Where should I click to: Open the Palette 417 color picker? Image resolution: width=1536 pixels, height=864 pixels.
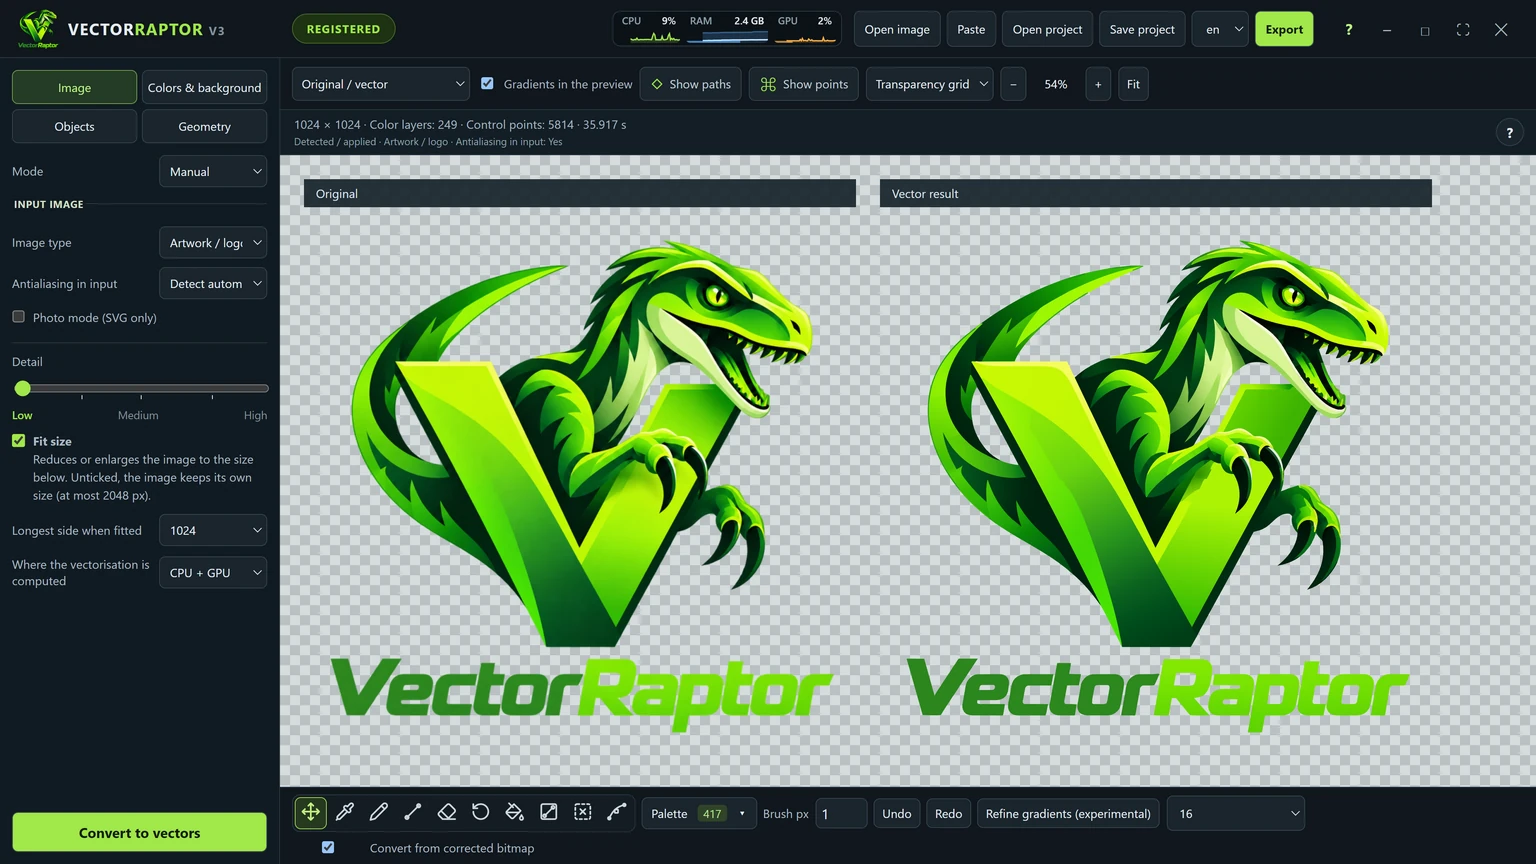pyautogui.click(x=698, y=813)
